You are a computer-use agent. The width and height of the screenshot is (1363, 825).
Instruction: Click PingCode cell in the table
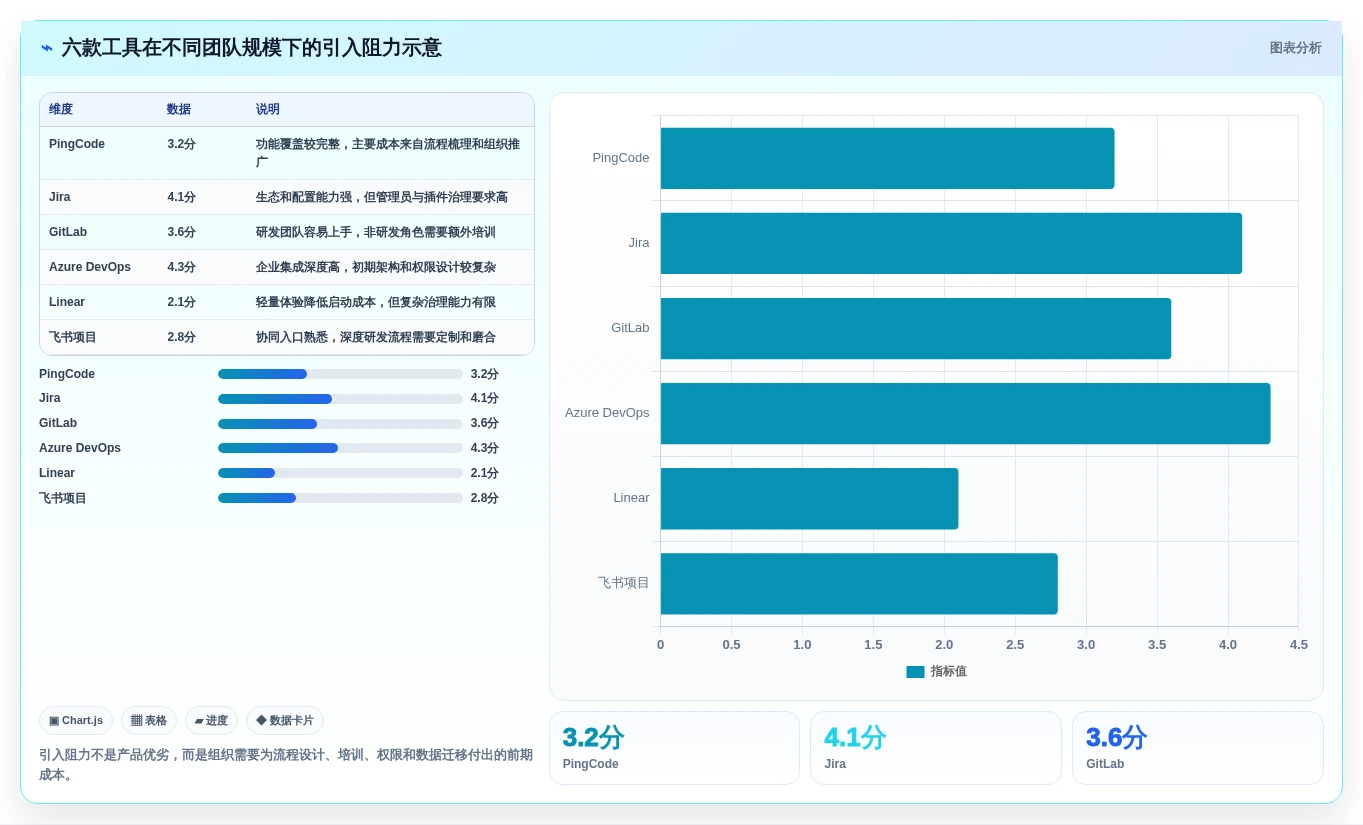(x=77, y=144)
